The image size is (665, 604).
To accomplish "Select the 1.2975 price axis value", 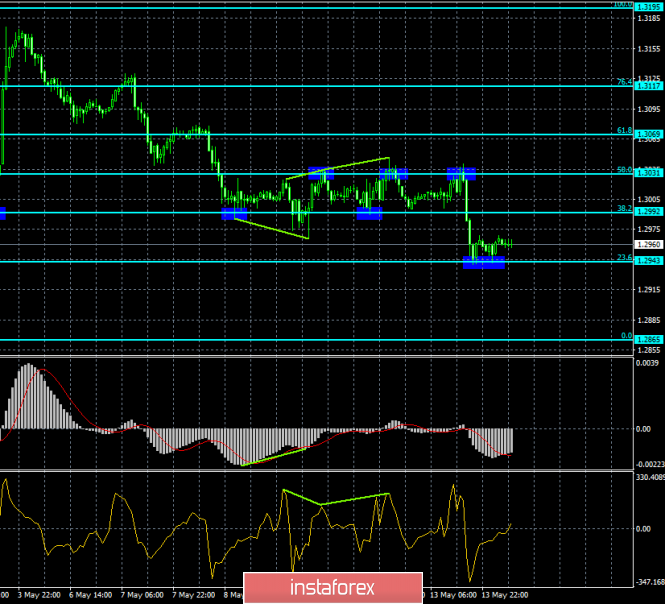I will pyautogui.click(x=649, y=229).
